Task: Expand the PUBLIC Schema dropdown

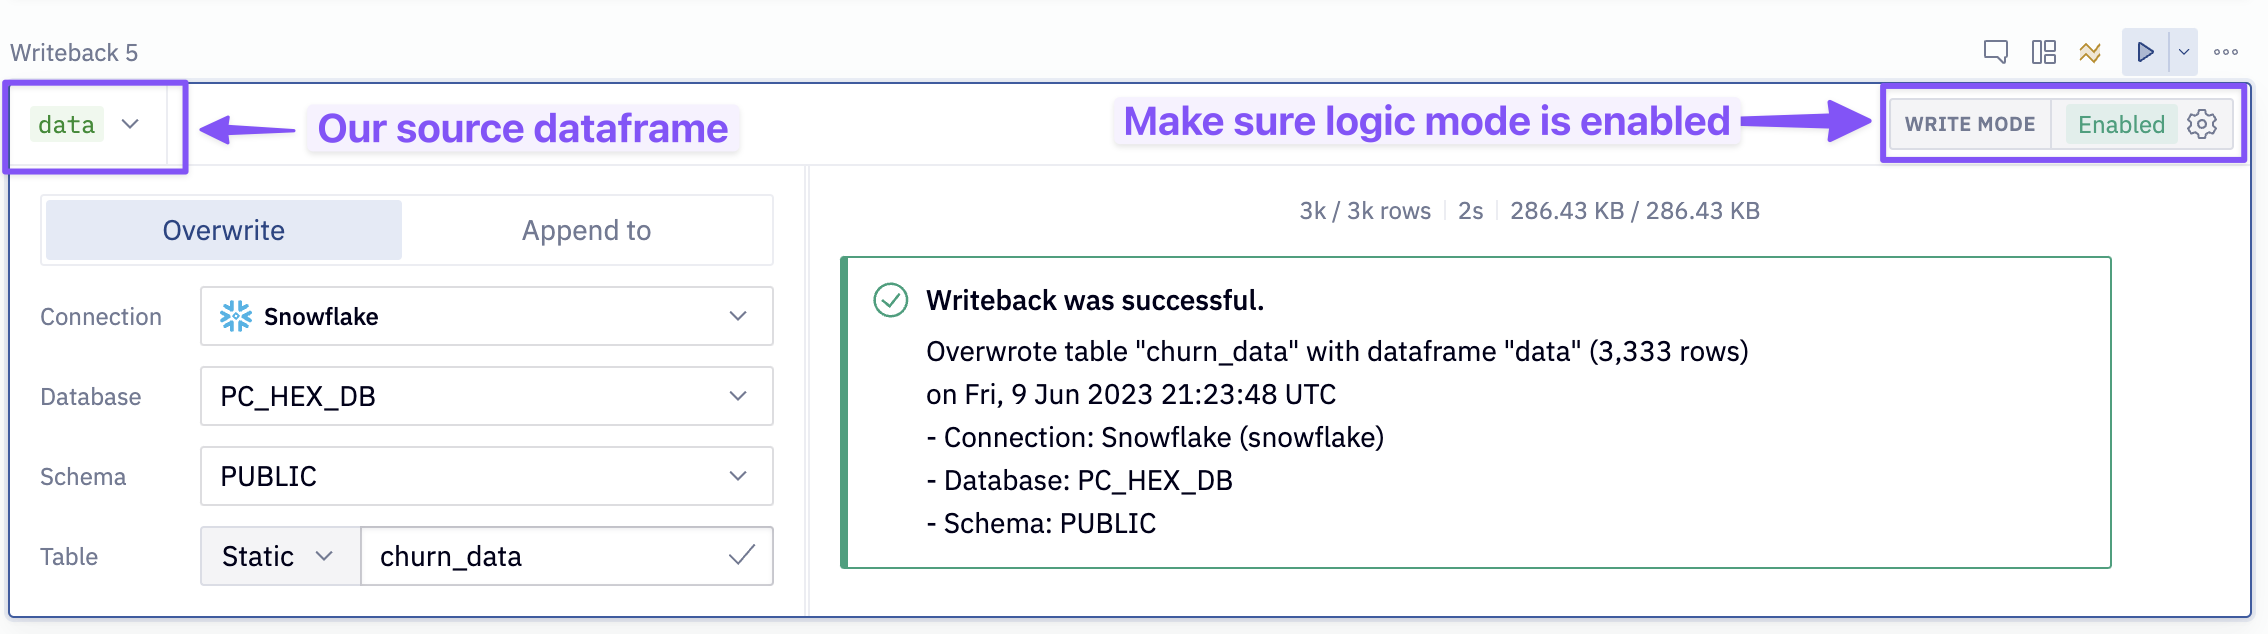Action: (x=738, y=476)
